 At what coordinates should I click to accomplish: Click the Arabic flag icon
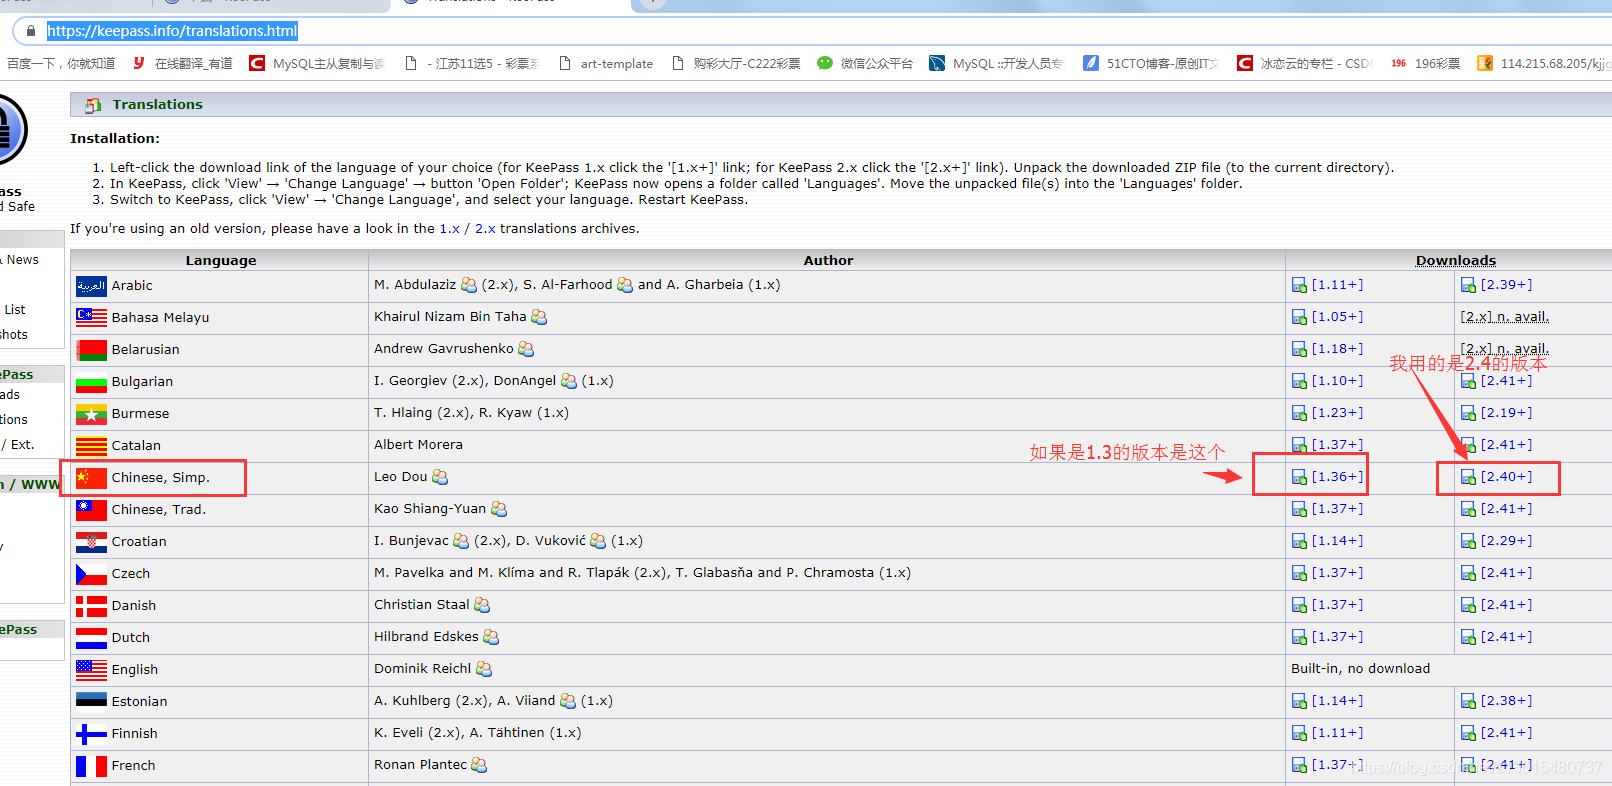[91, 286]
